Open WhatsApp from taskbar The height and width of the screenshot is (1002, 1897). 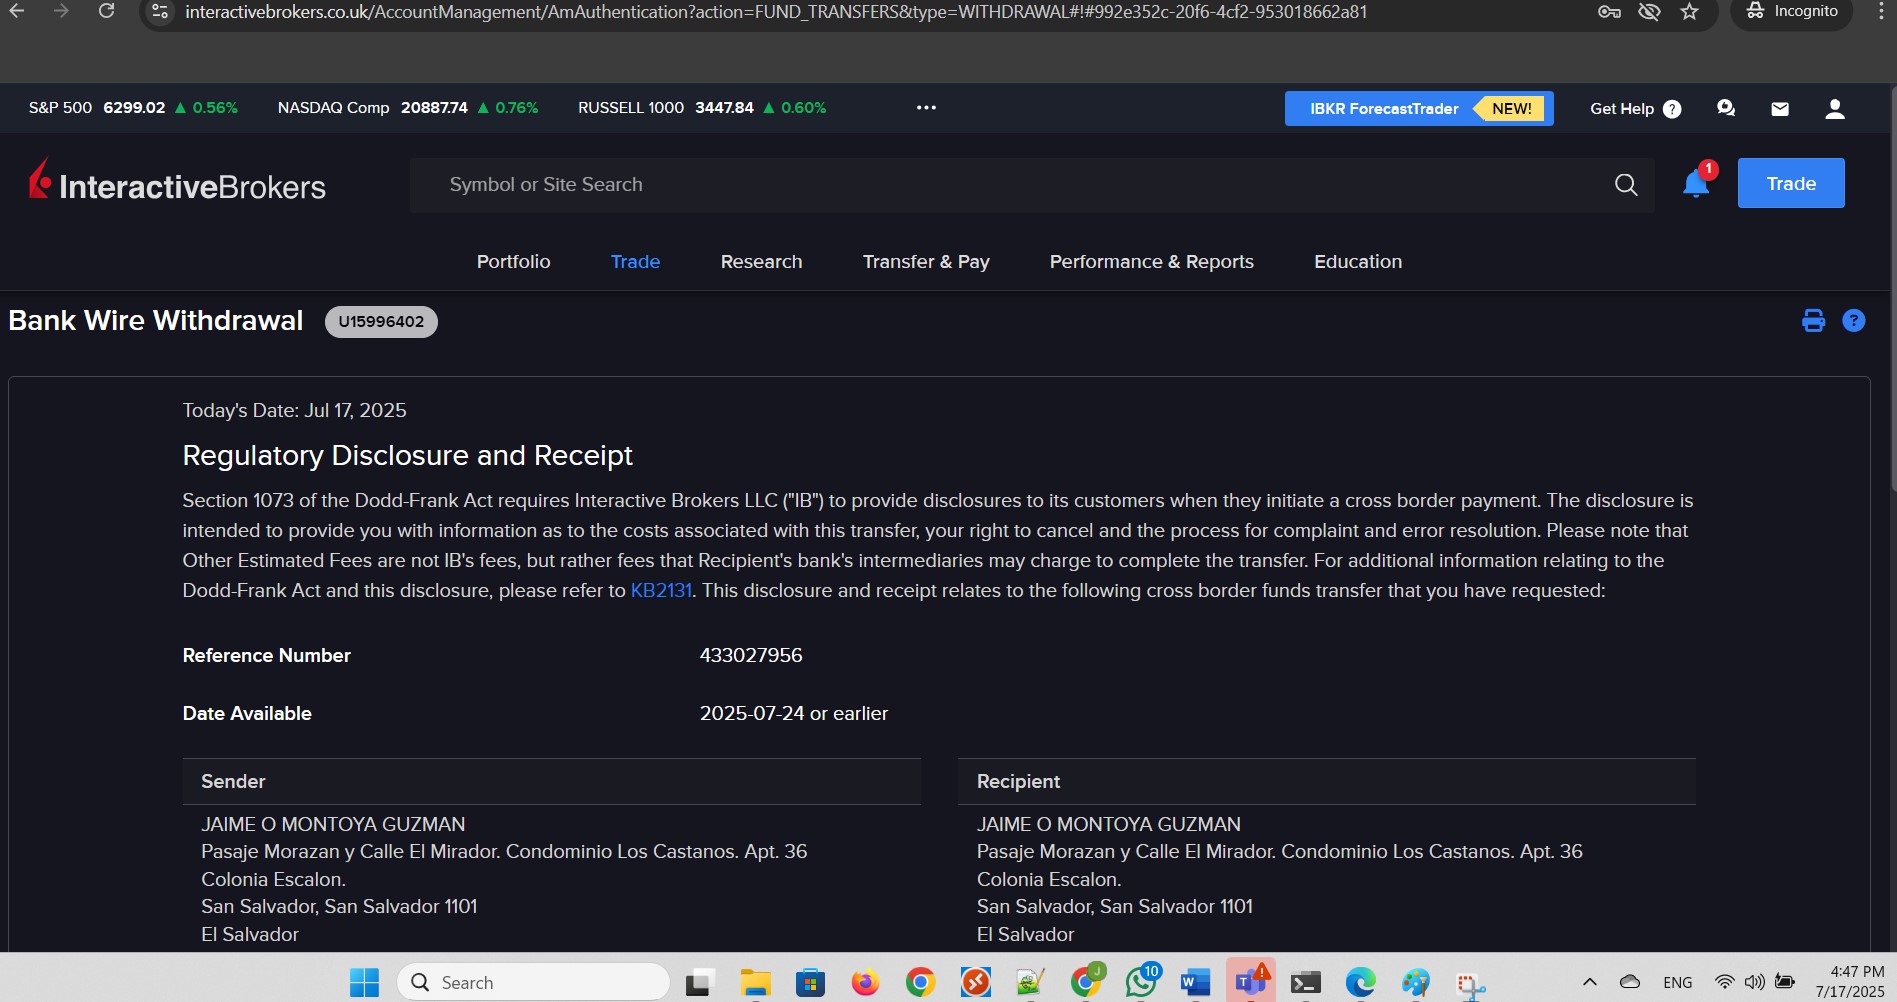1141,982
